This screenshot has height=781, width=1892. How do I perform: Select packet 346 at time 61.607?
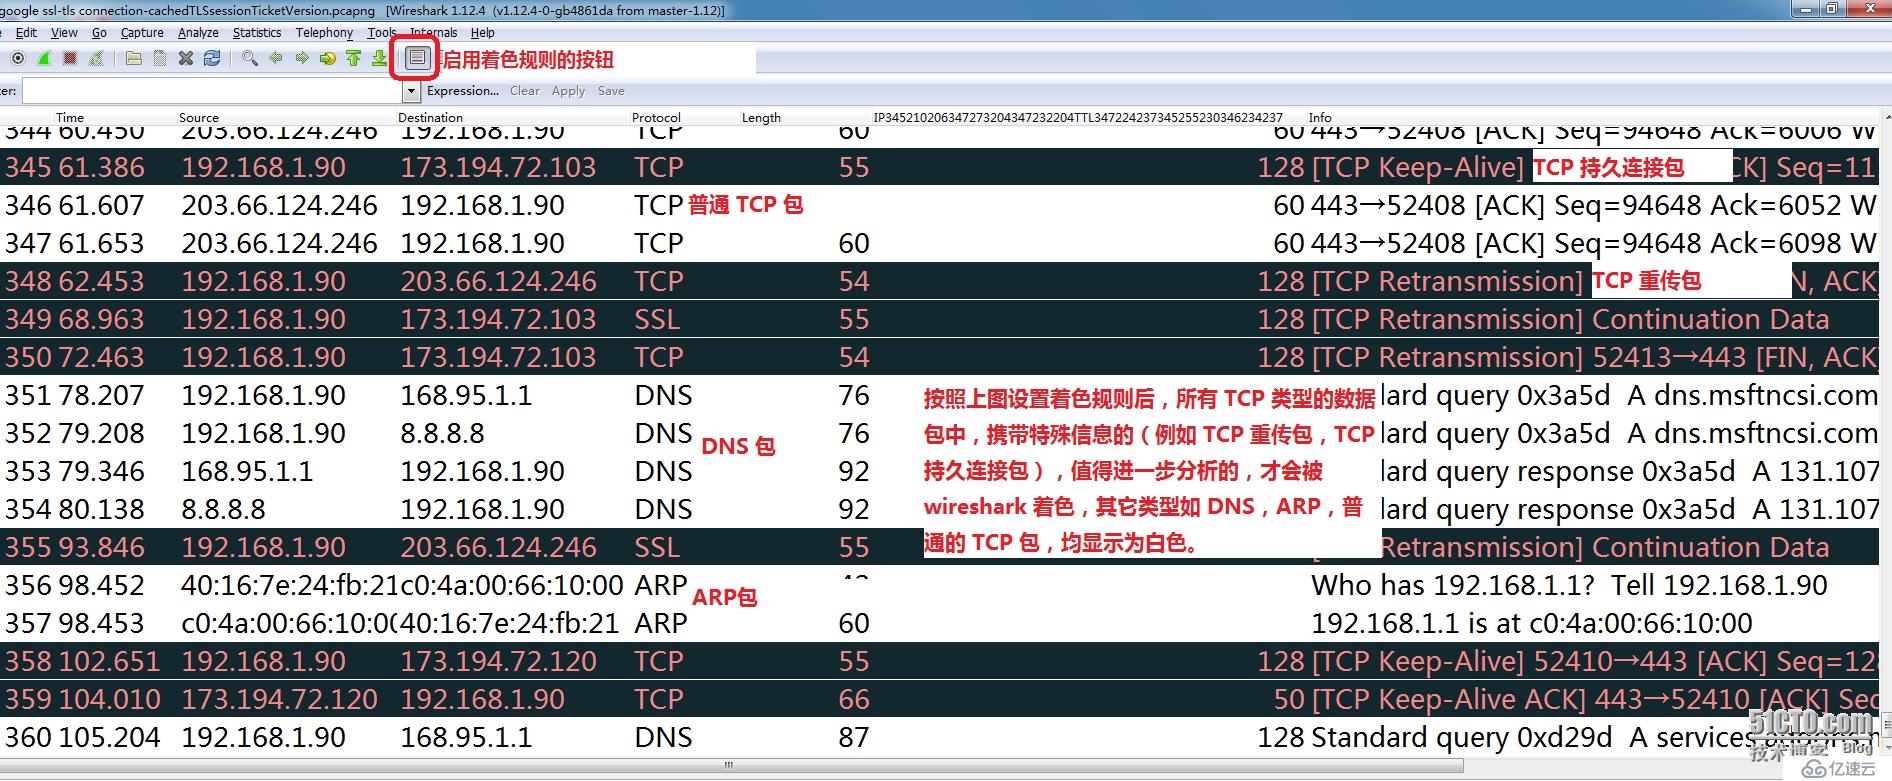(x=940, y=205)
